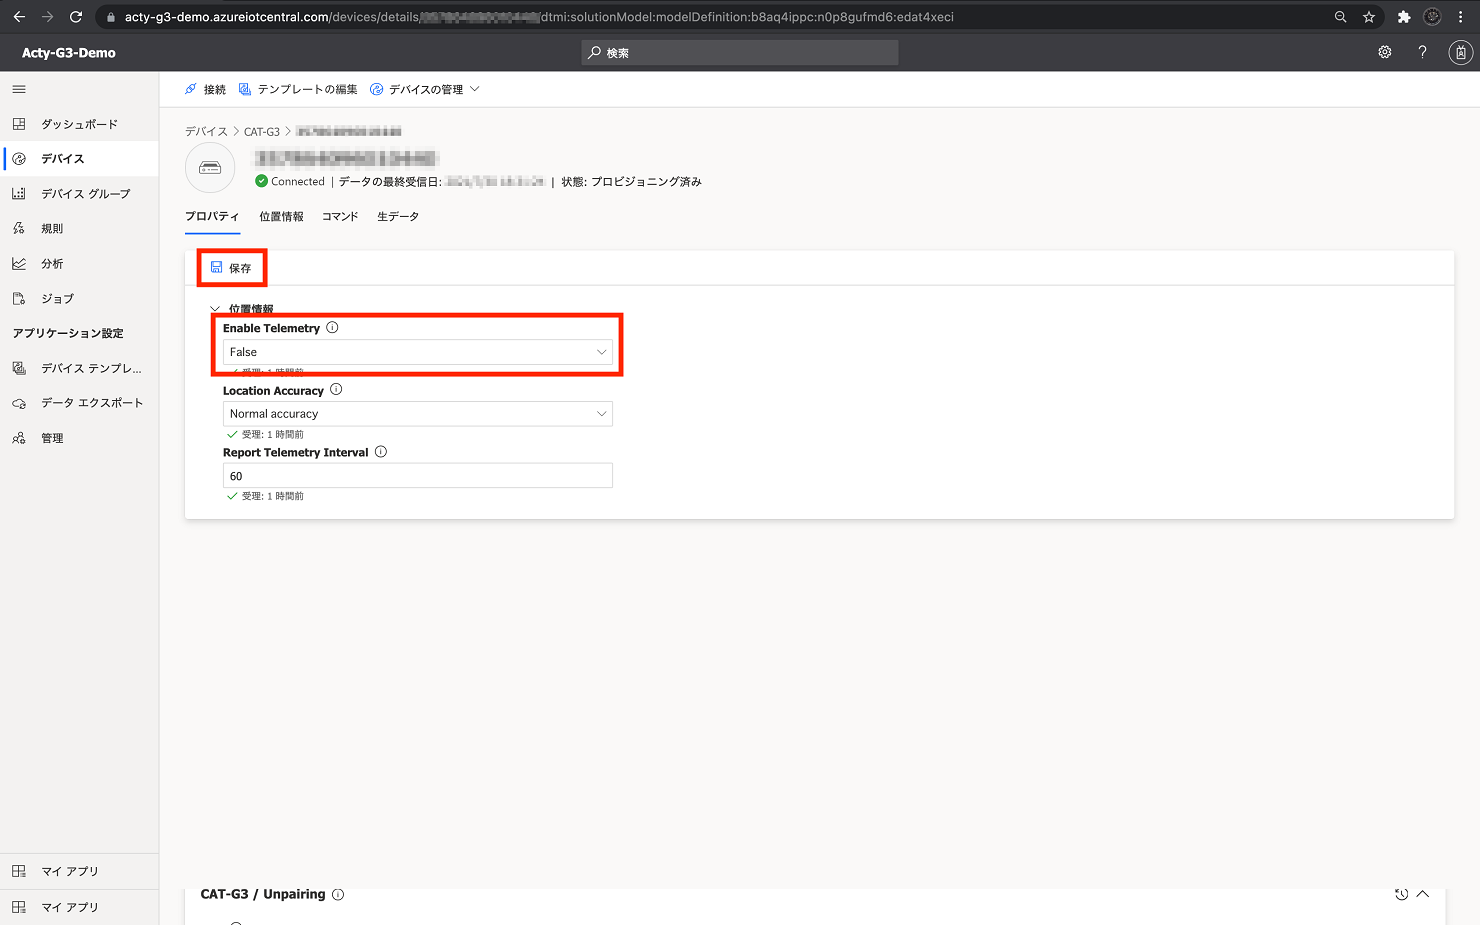Open the browser extensions puzzle icon

coord(1404,17)
